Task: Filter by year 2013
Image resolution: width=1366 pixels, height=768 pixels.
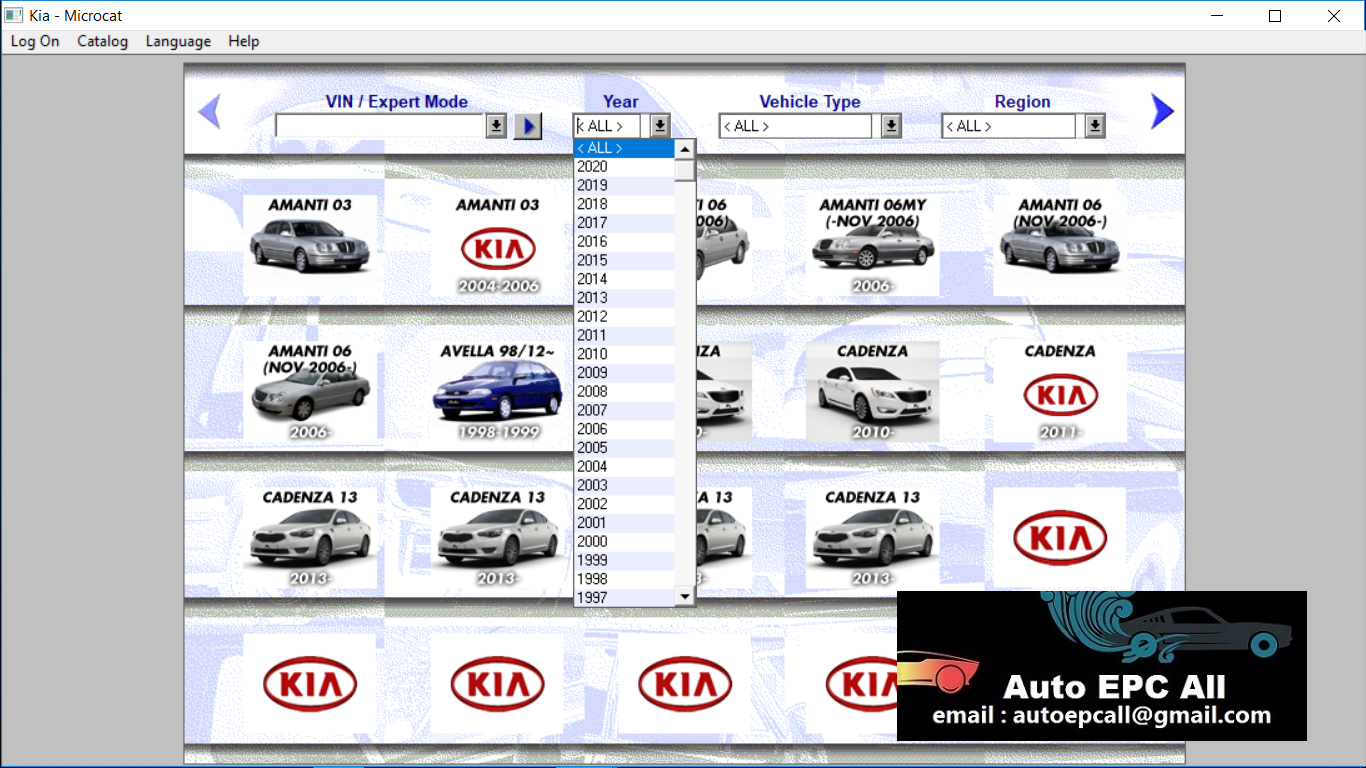Action: (624, 298)
